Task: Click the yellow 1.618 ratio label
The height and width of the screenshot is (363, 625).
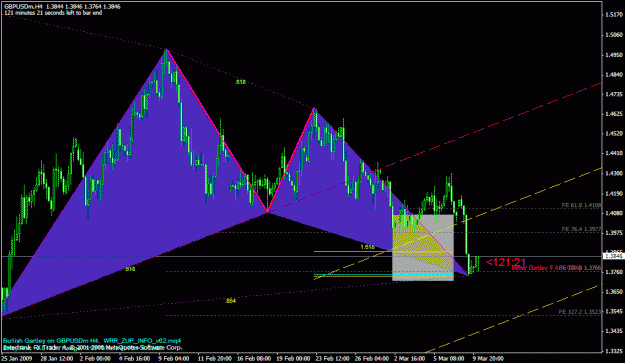Action: pyautogui.click(x=368, y=247)
